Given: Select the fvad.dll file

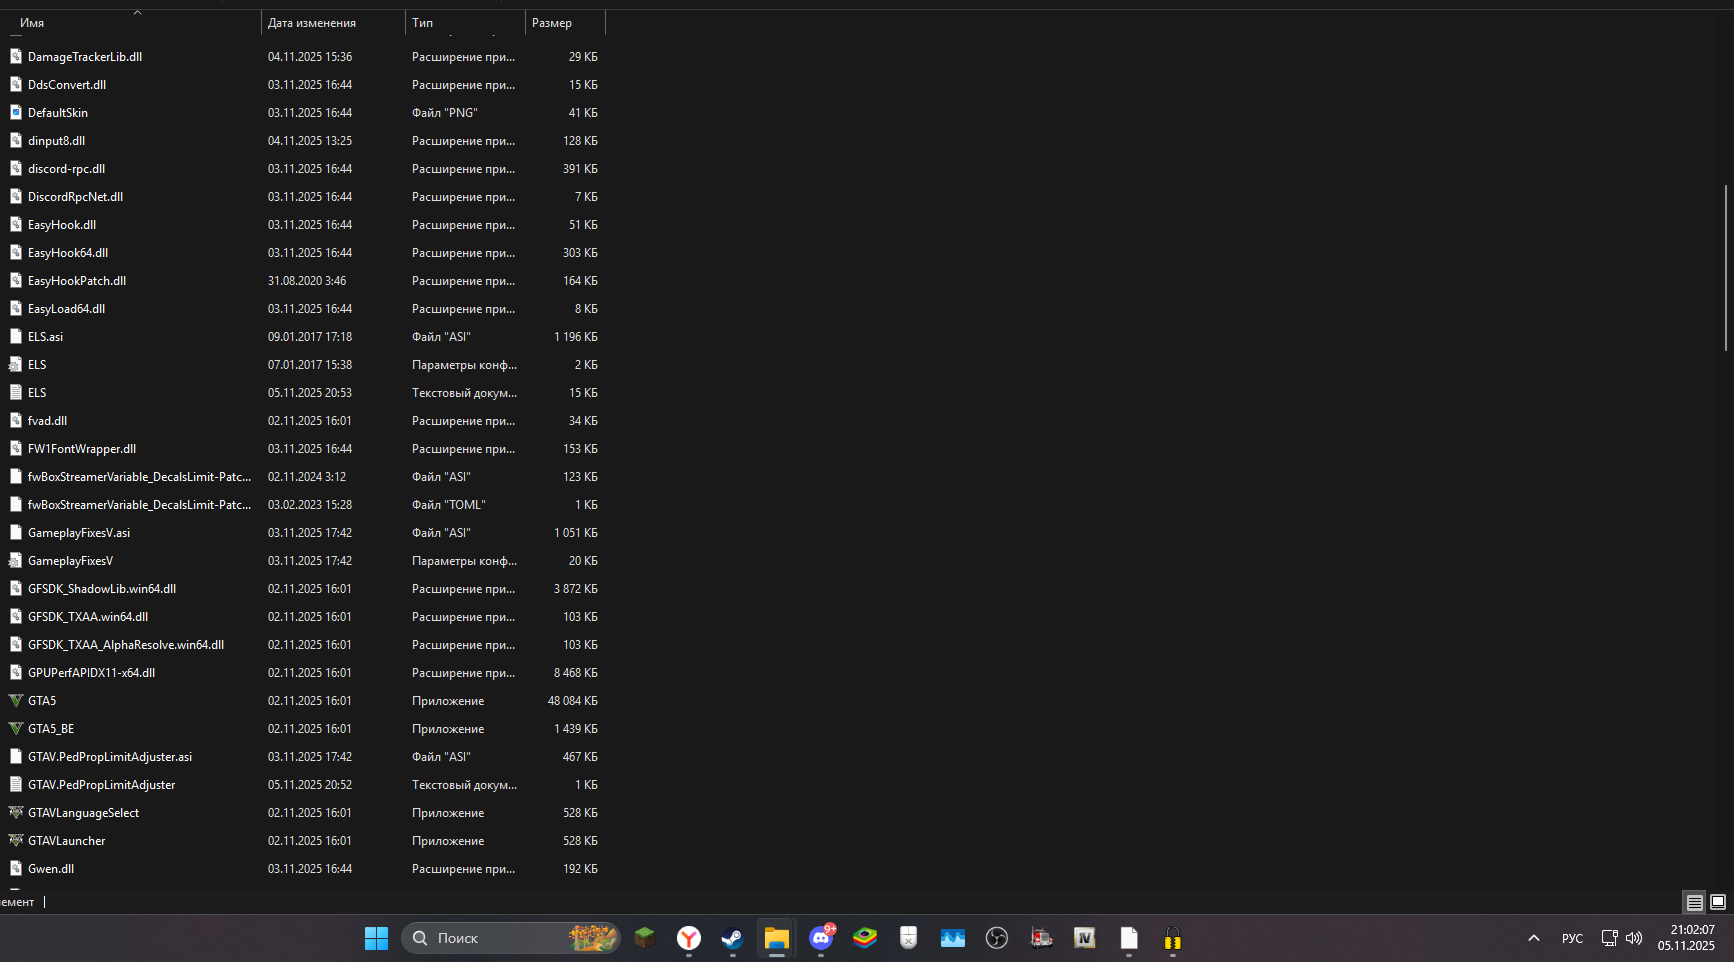Looking at the screenshot, I should [x=48, y=421].
